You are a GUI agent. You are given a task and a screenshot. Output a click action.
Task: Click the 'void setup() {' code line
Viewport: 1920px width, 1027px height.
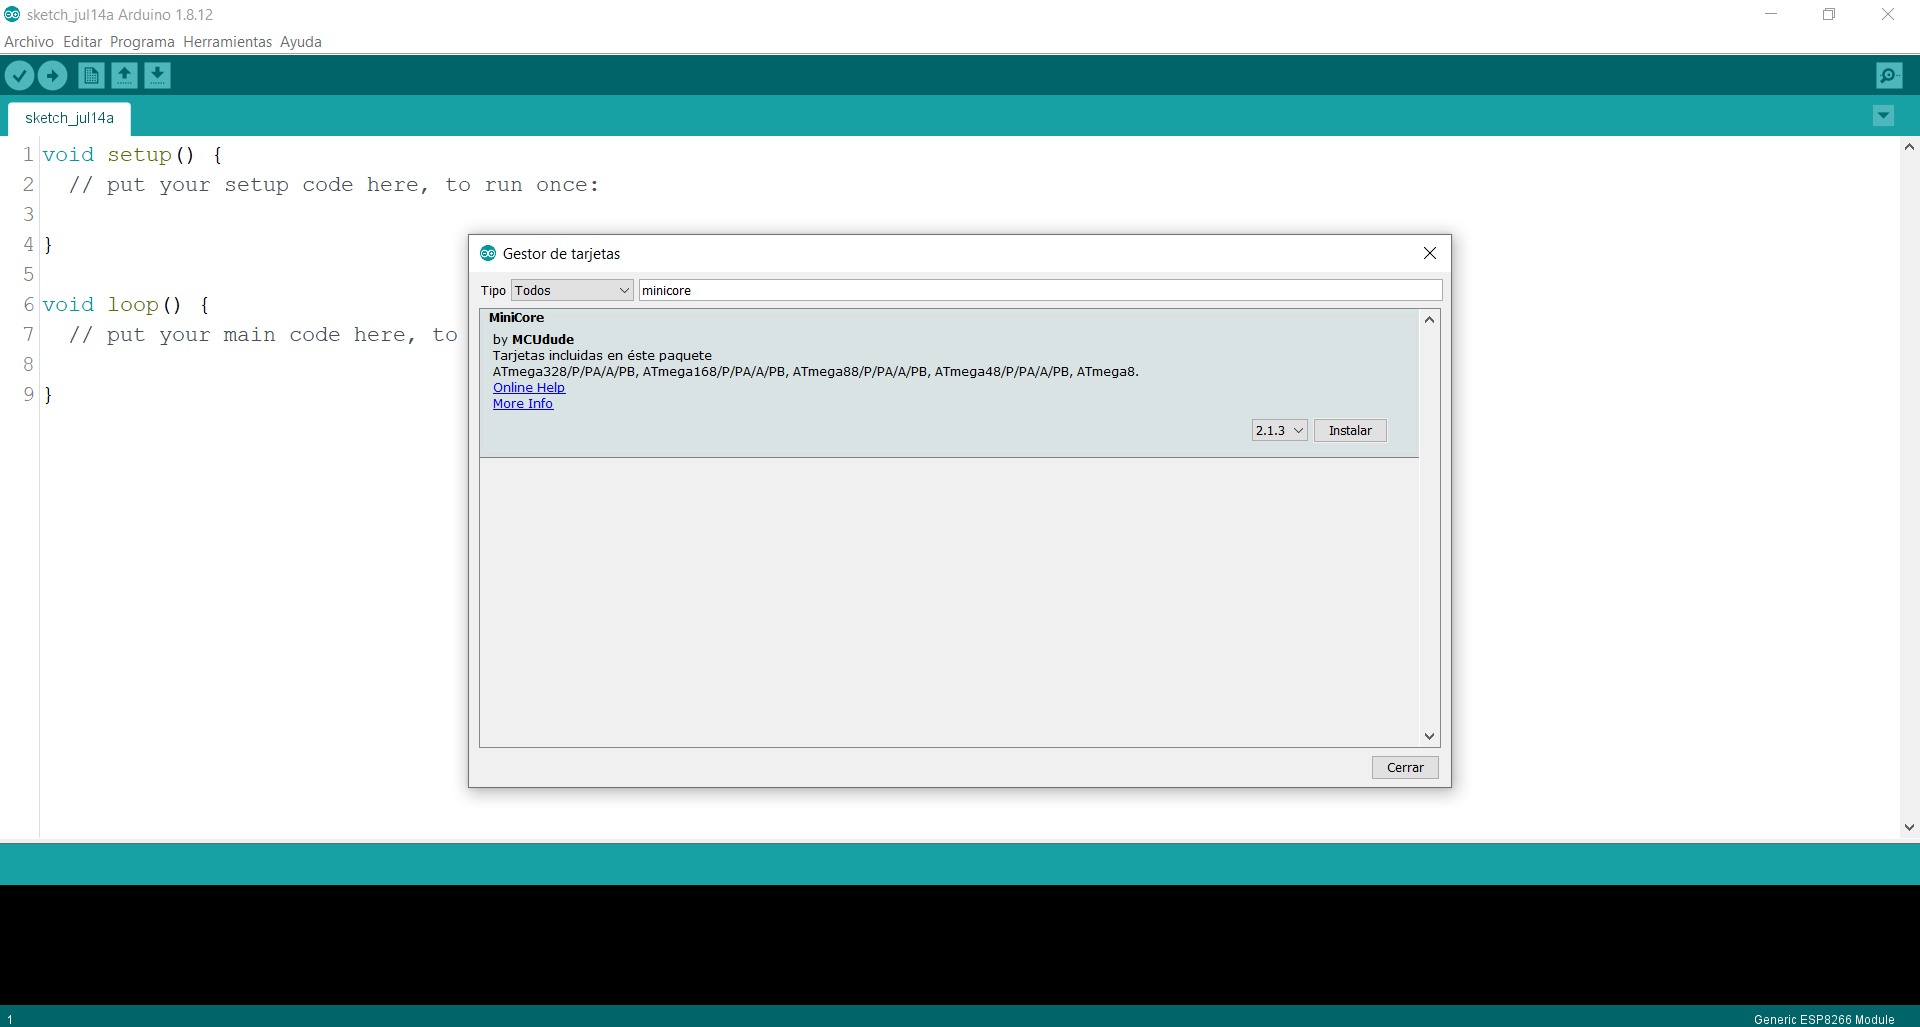click(132, 155)
